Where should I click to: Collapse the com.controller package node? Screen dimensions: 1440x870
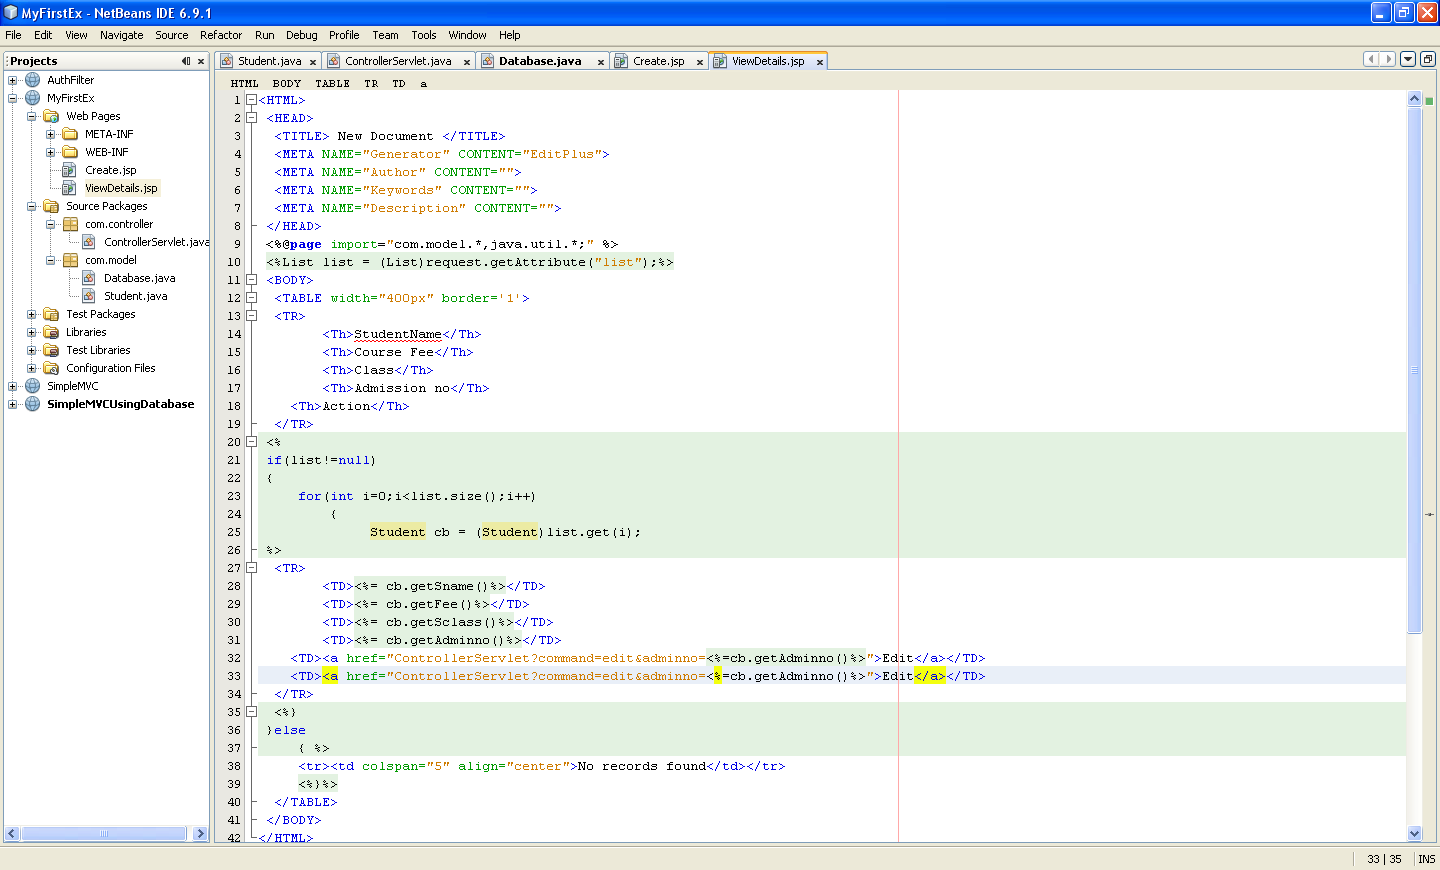[x=49, y=223]
